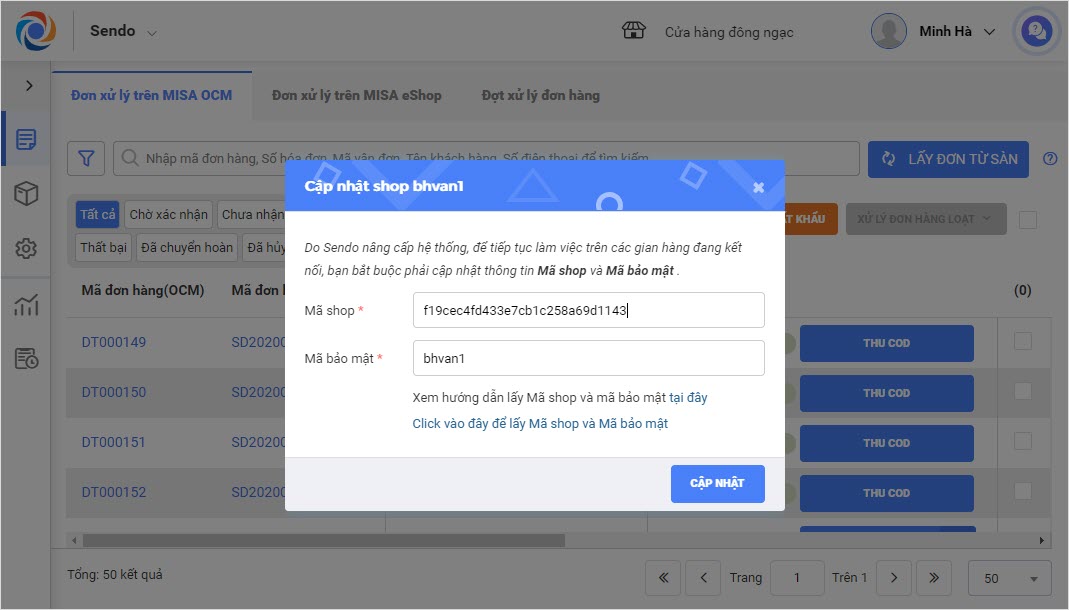The height and width of the screenshot is (610, 1069).
Task: Click THU COD button for DT000152
Action: [886, 493]
